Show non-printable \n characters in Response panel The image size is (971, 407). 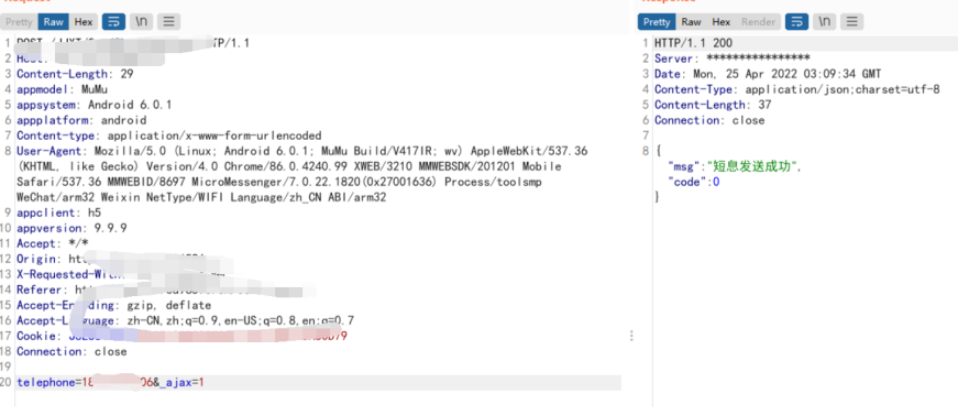click(x=824, y=22)
